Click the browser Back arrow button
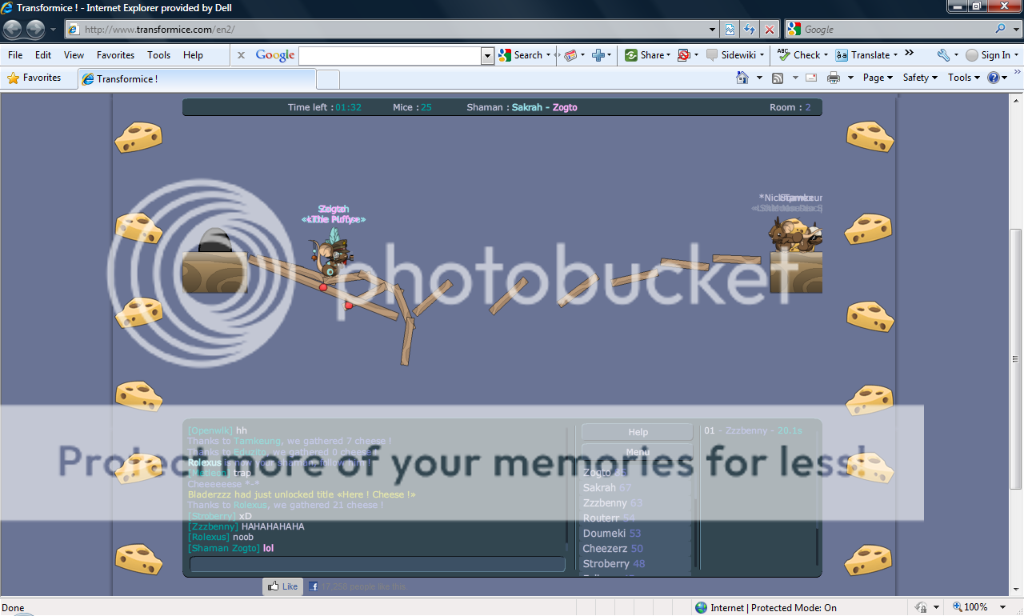Image resolution: width=1024 pixels, height=616 pixels. click(x=14, y=29)
